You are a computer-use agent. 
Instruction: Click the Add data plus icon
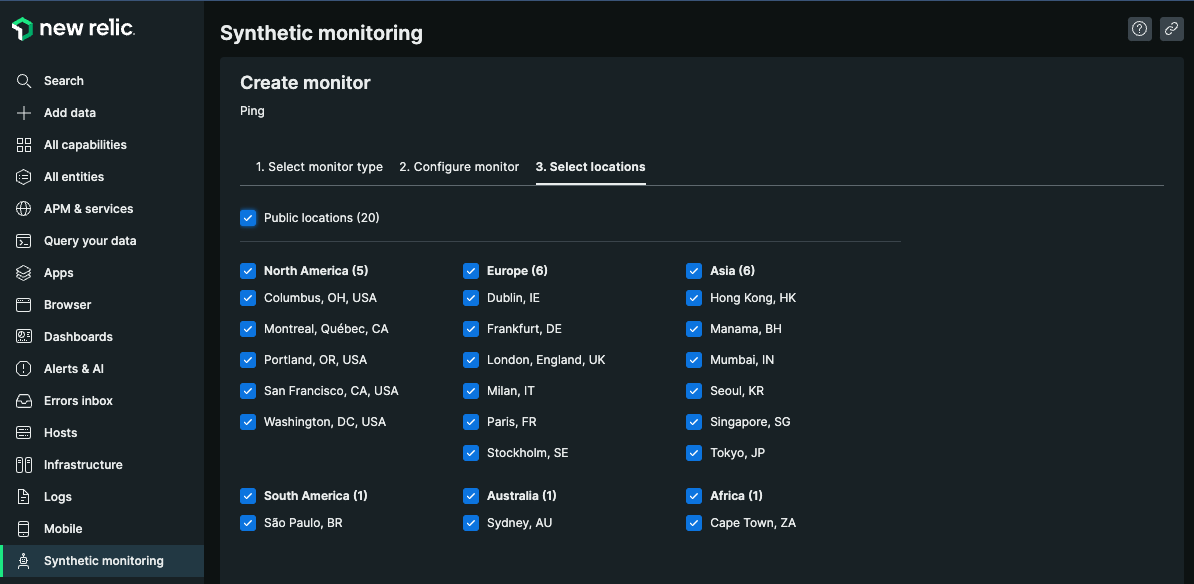[24, 113]
